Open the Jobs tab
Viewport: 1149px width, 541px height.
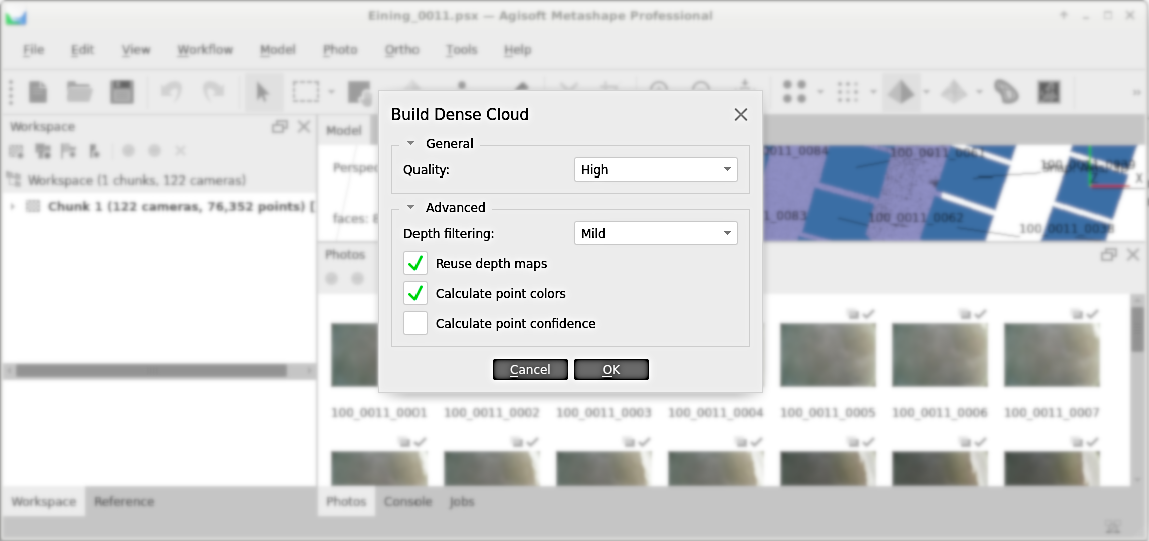pyautogui.click(x=462, y=501)
